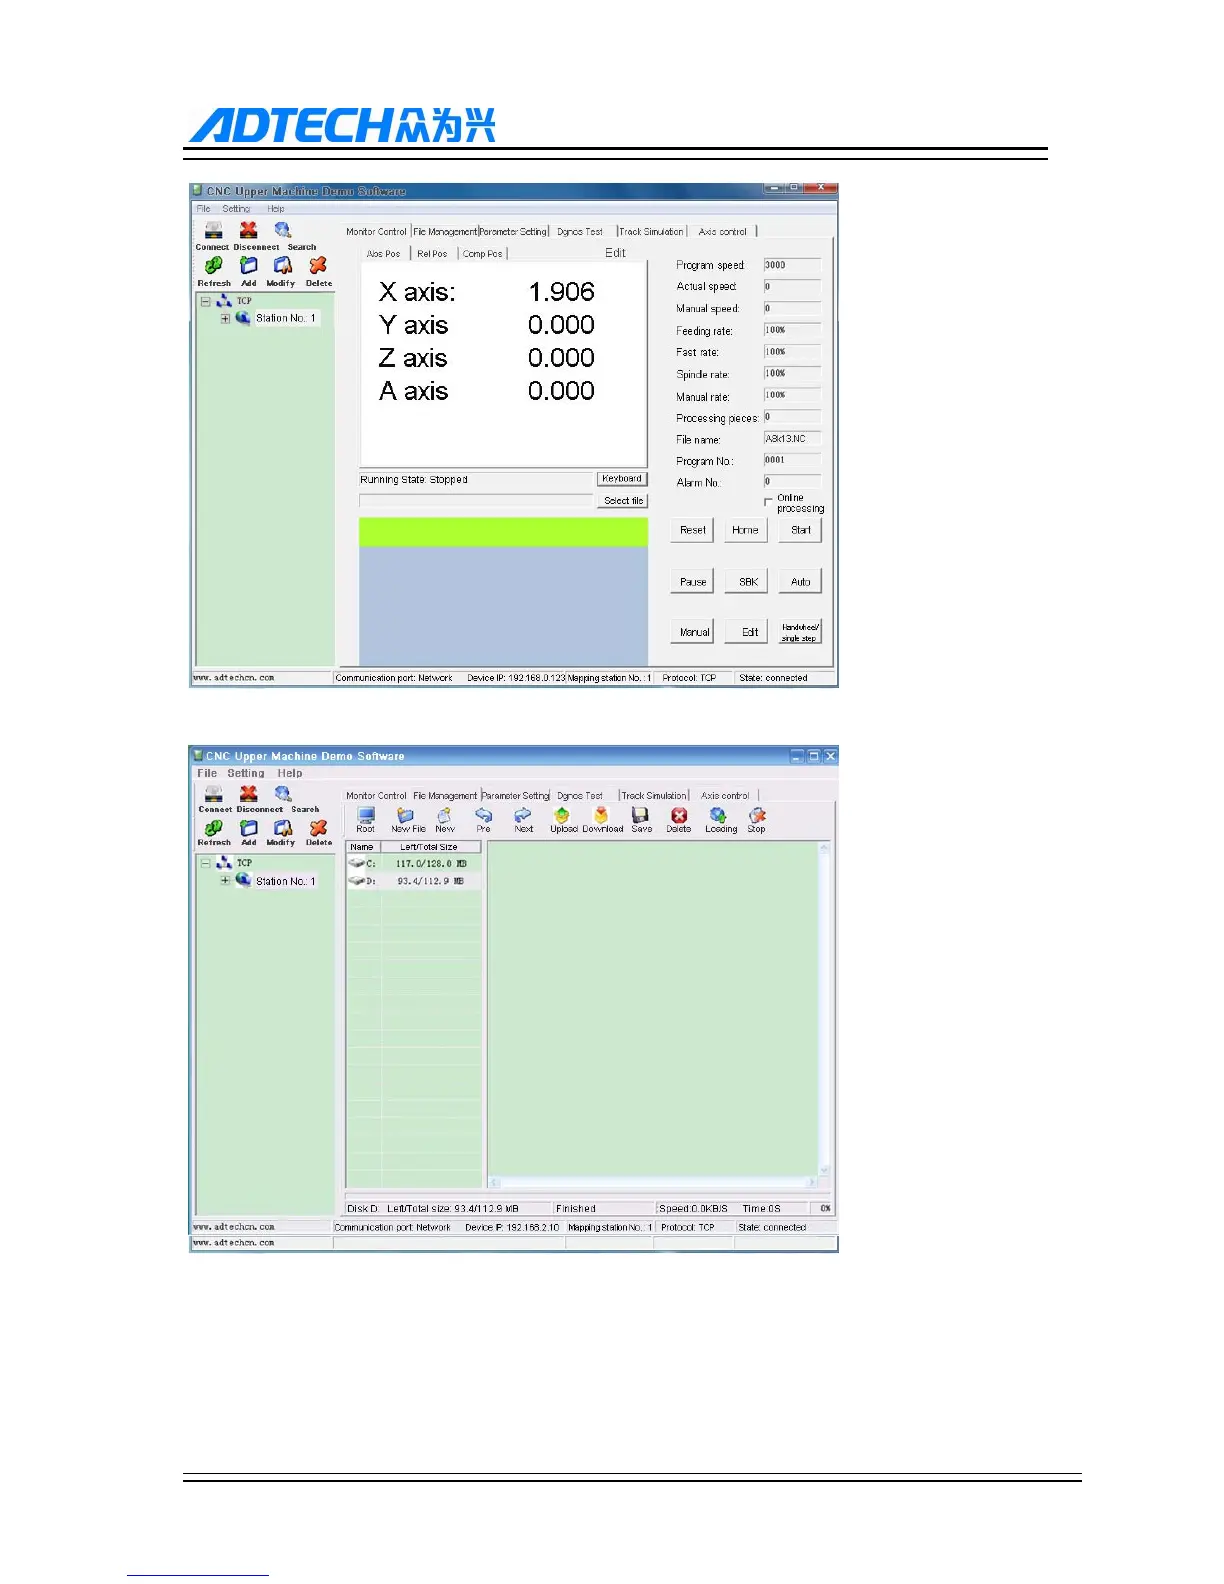Click Refresh icon in File Management window

point(214,828)
